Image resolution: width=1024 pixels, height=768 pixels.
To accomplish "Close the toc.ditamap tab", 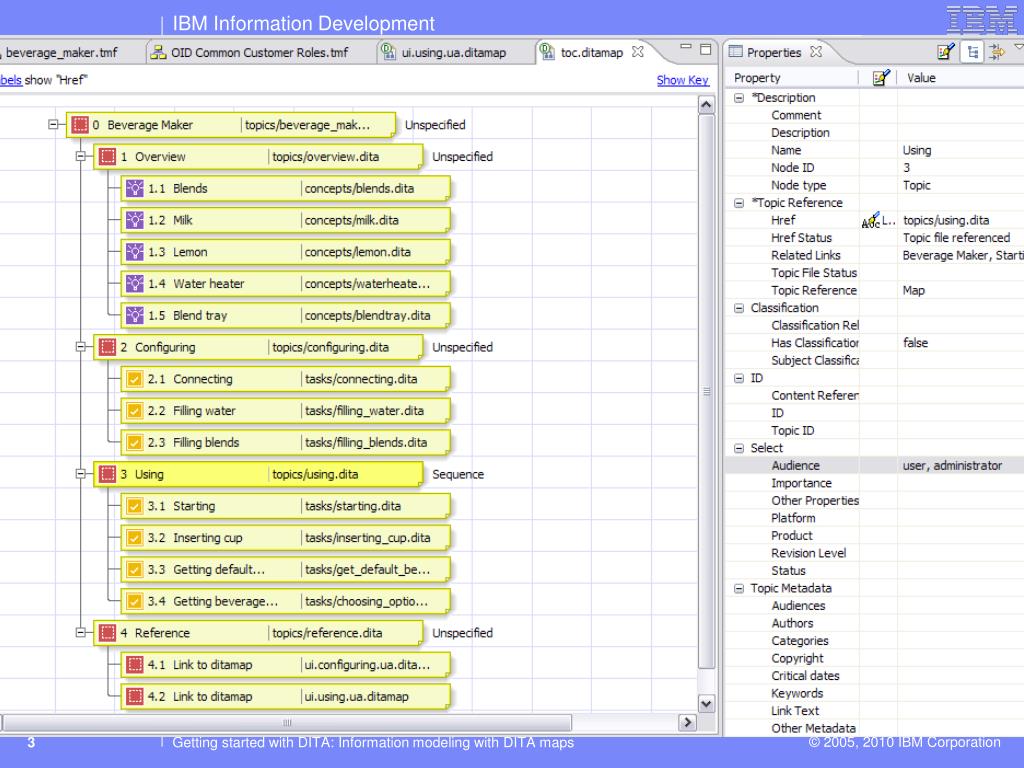I will coord(638,52).
